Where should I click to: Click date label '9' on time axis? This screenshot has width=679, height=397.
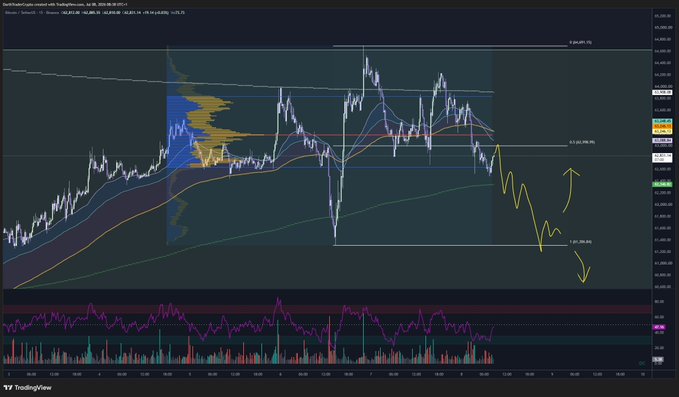(x=552, y=374)
